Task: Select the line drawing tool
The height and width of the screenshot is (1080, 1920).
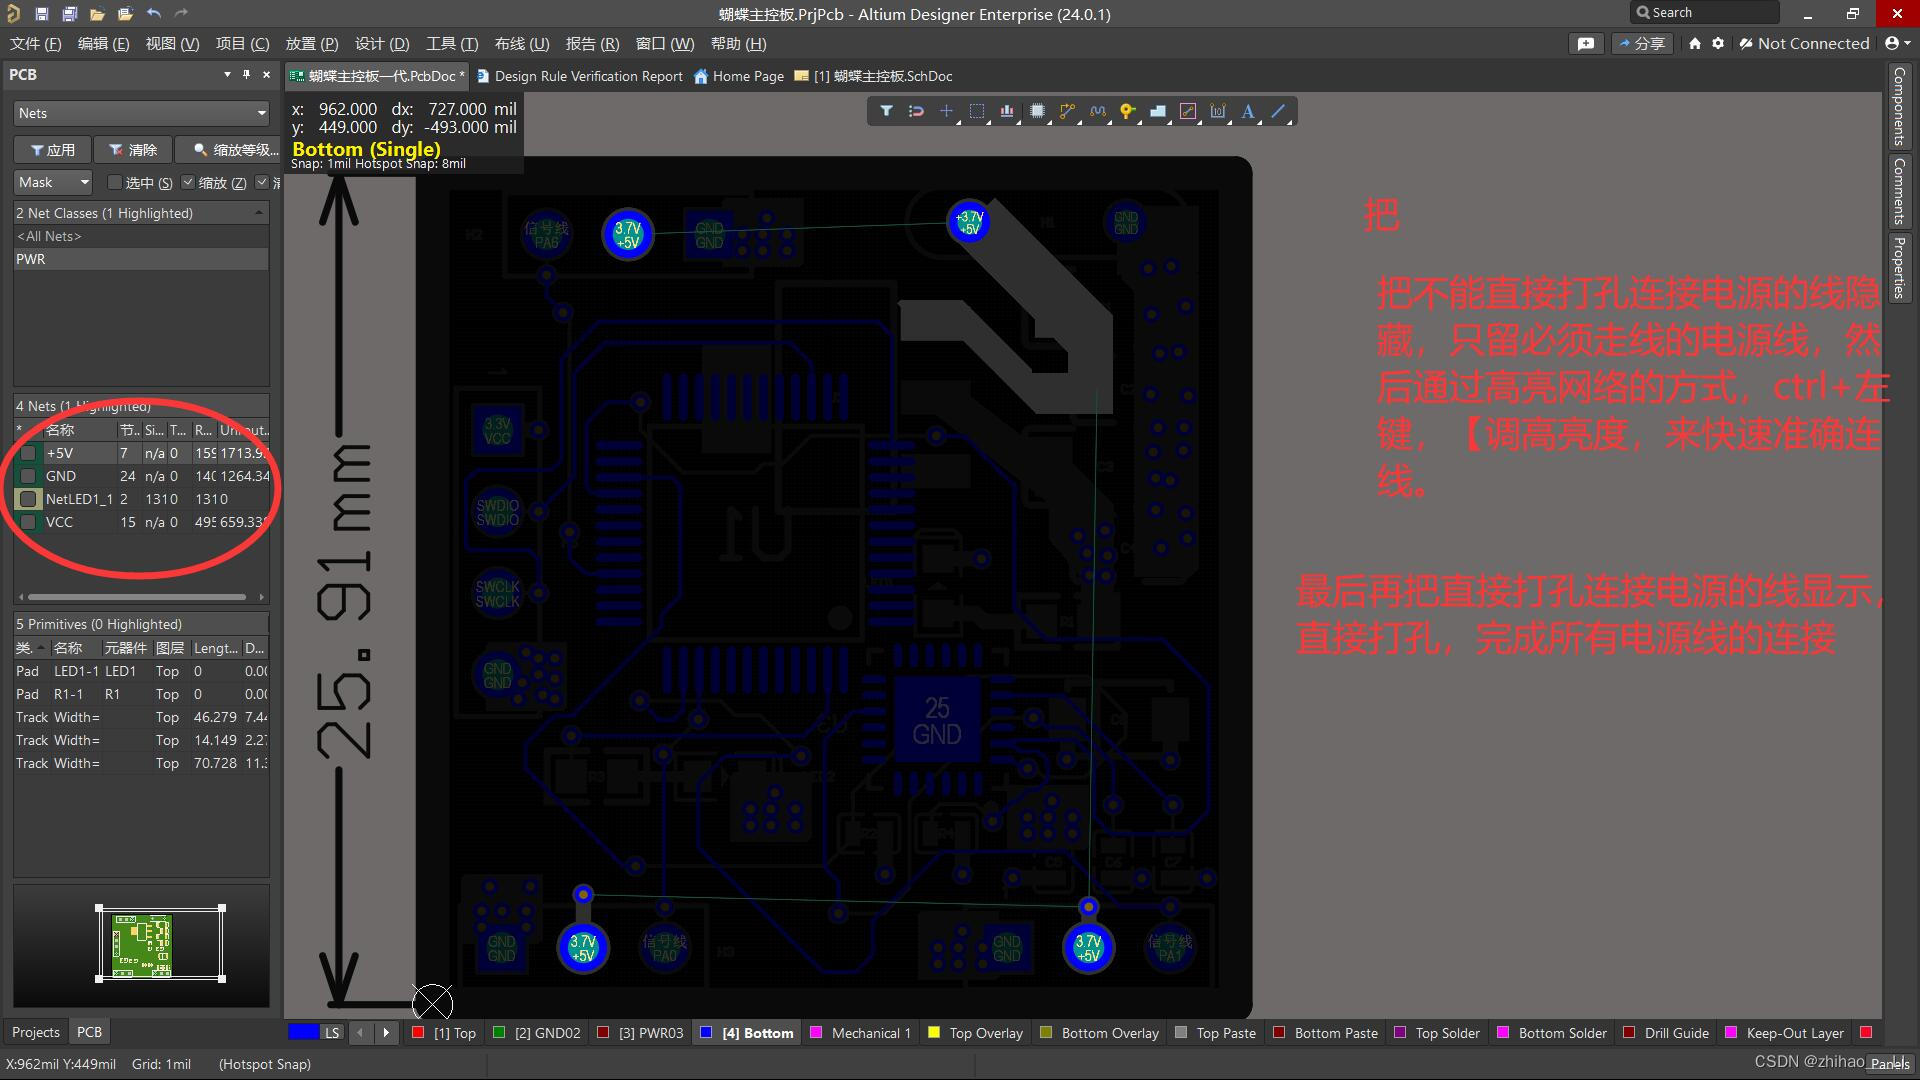Action: pos(1280,111)
